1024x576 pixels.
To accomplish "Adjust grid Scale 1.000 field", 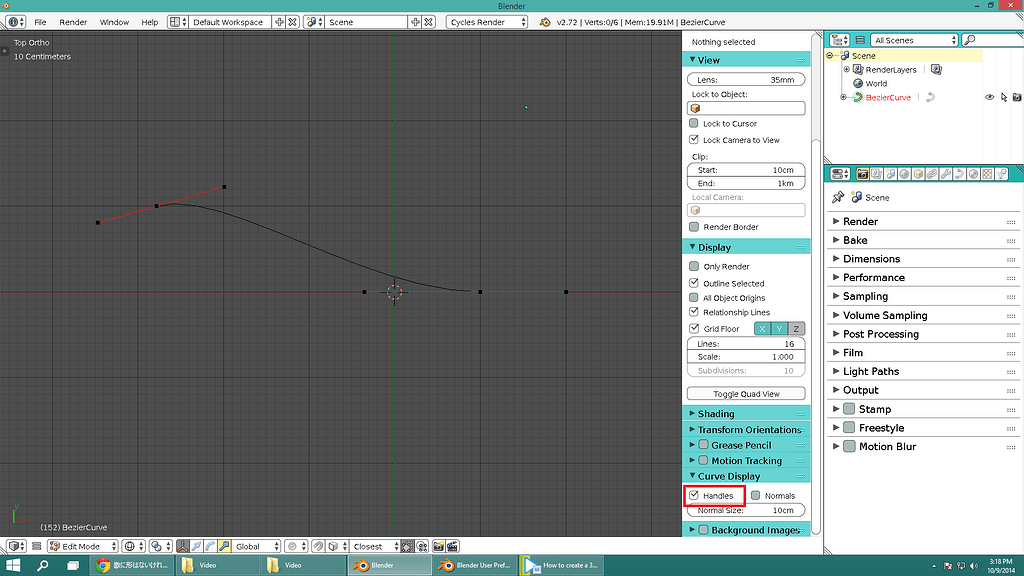I will (746, 357).
